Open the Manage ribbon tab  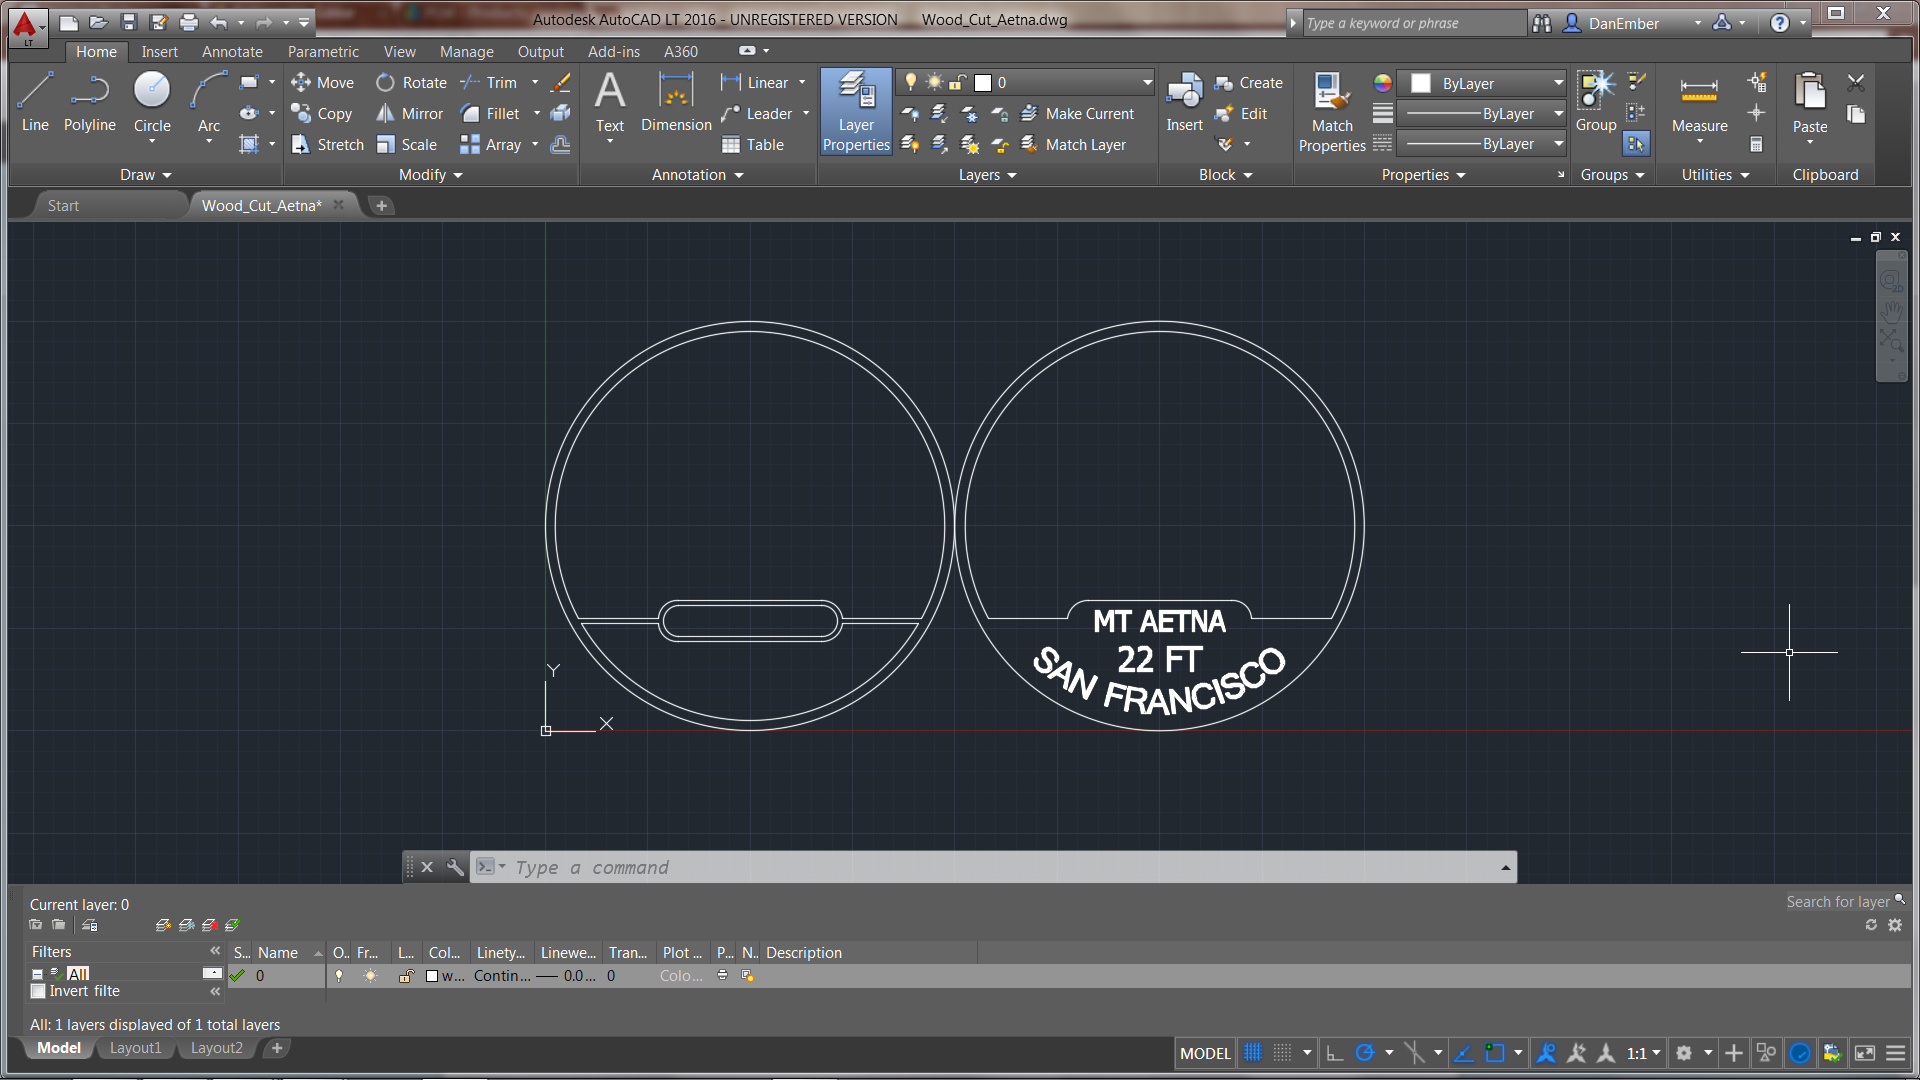[466, 52]
